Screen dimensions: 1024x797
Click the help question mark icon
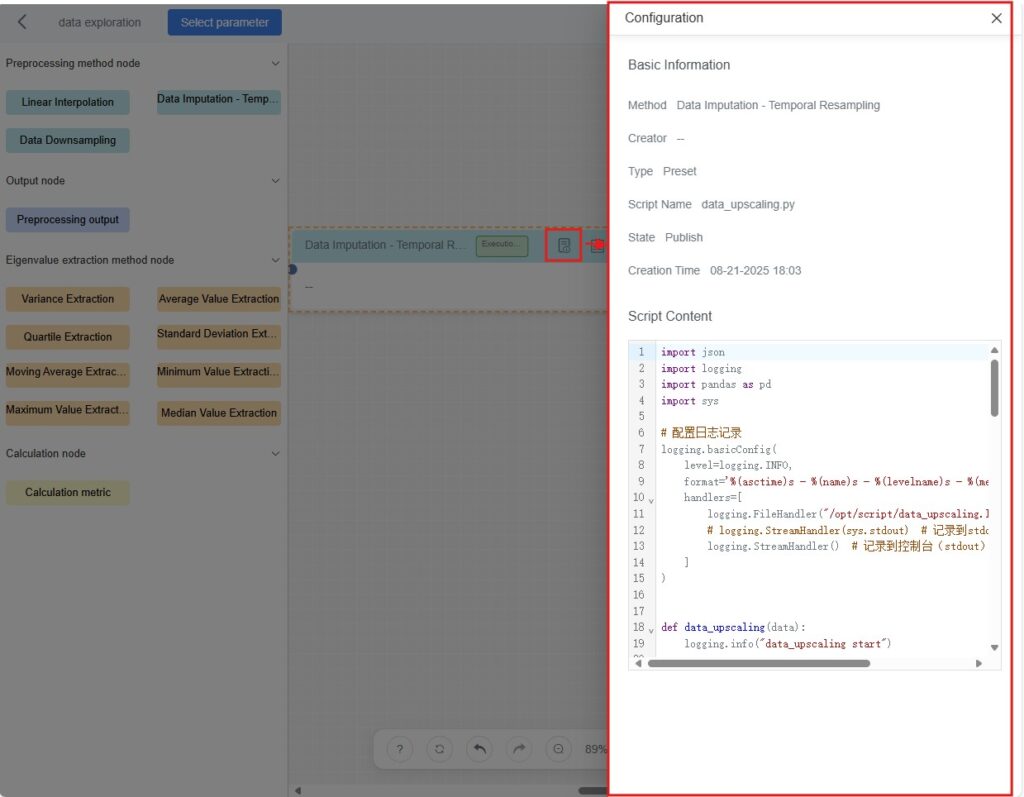click(x=400, y=749)
